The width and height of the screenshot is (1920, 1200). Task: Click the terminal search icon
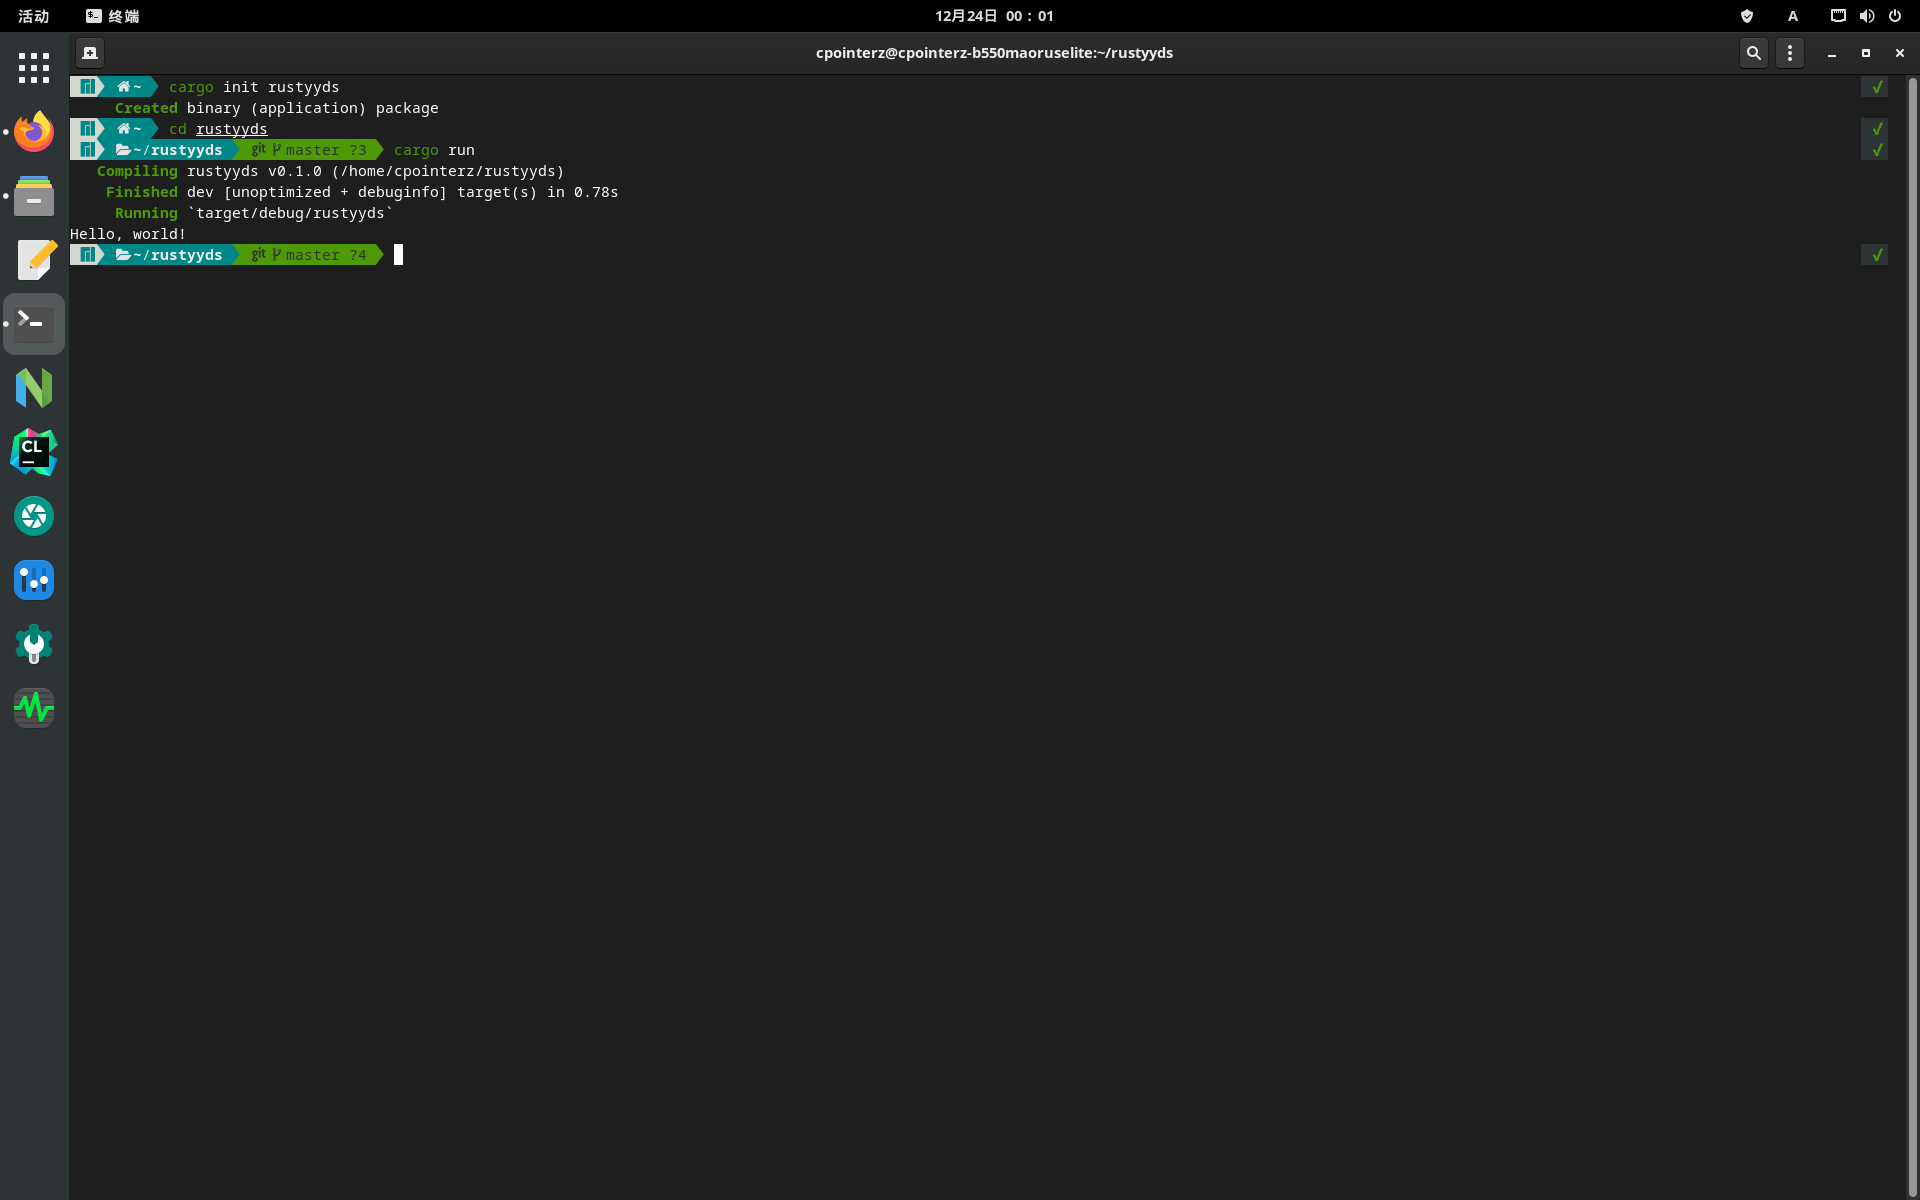point(1753,53)
